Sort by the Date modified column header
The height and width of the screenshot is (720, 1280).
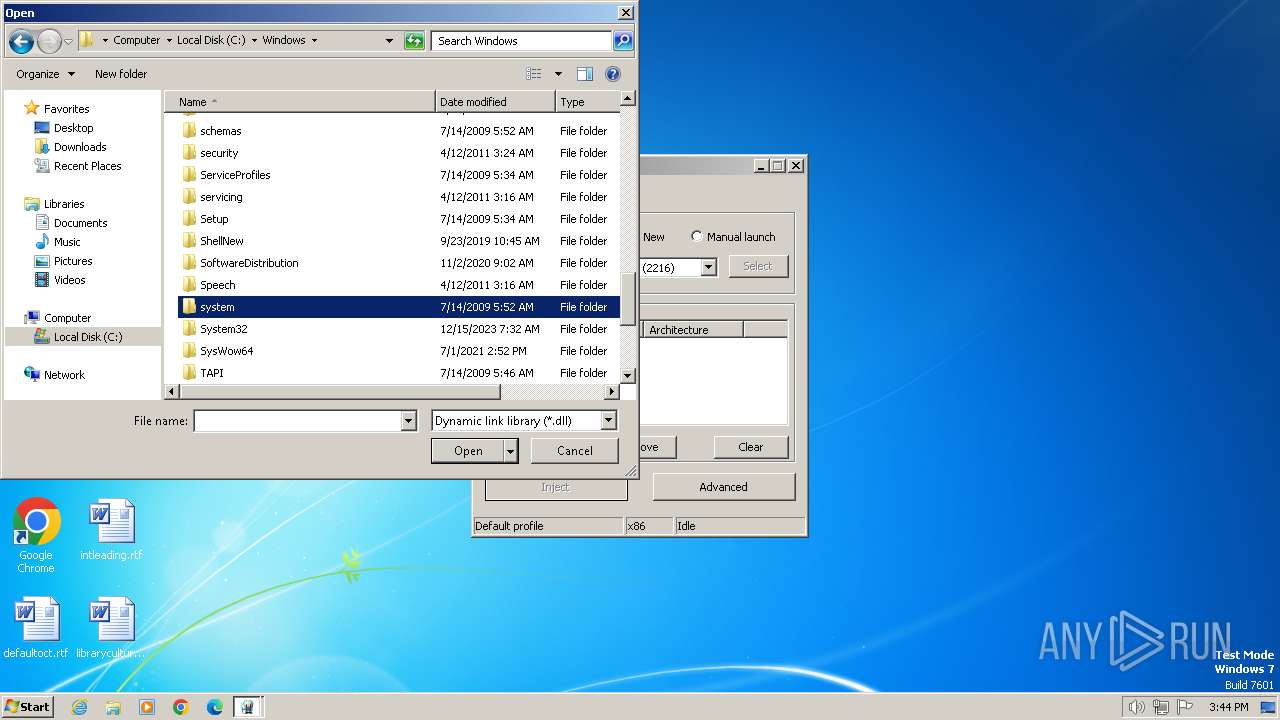tap(496, 102)
